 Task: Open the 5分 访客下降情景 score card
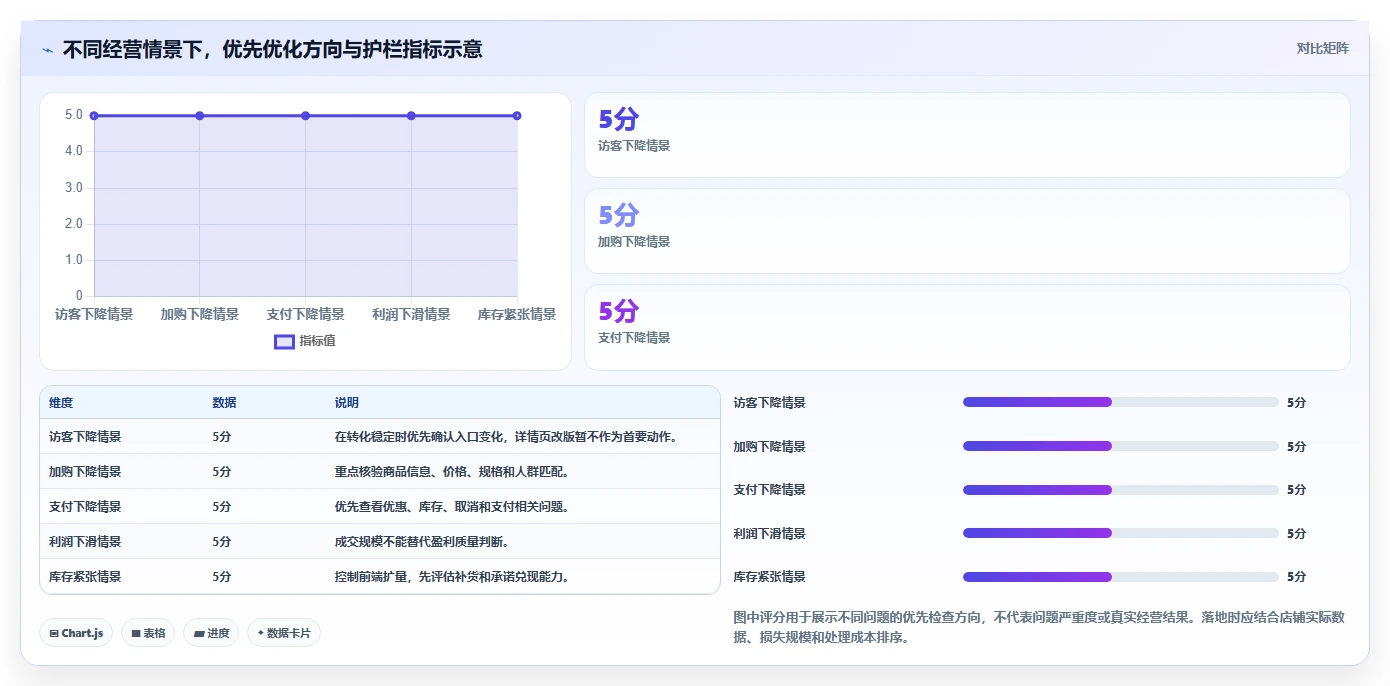point(967,135)
